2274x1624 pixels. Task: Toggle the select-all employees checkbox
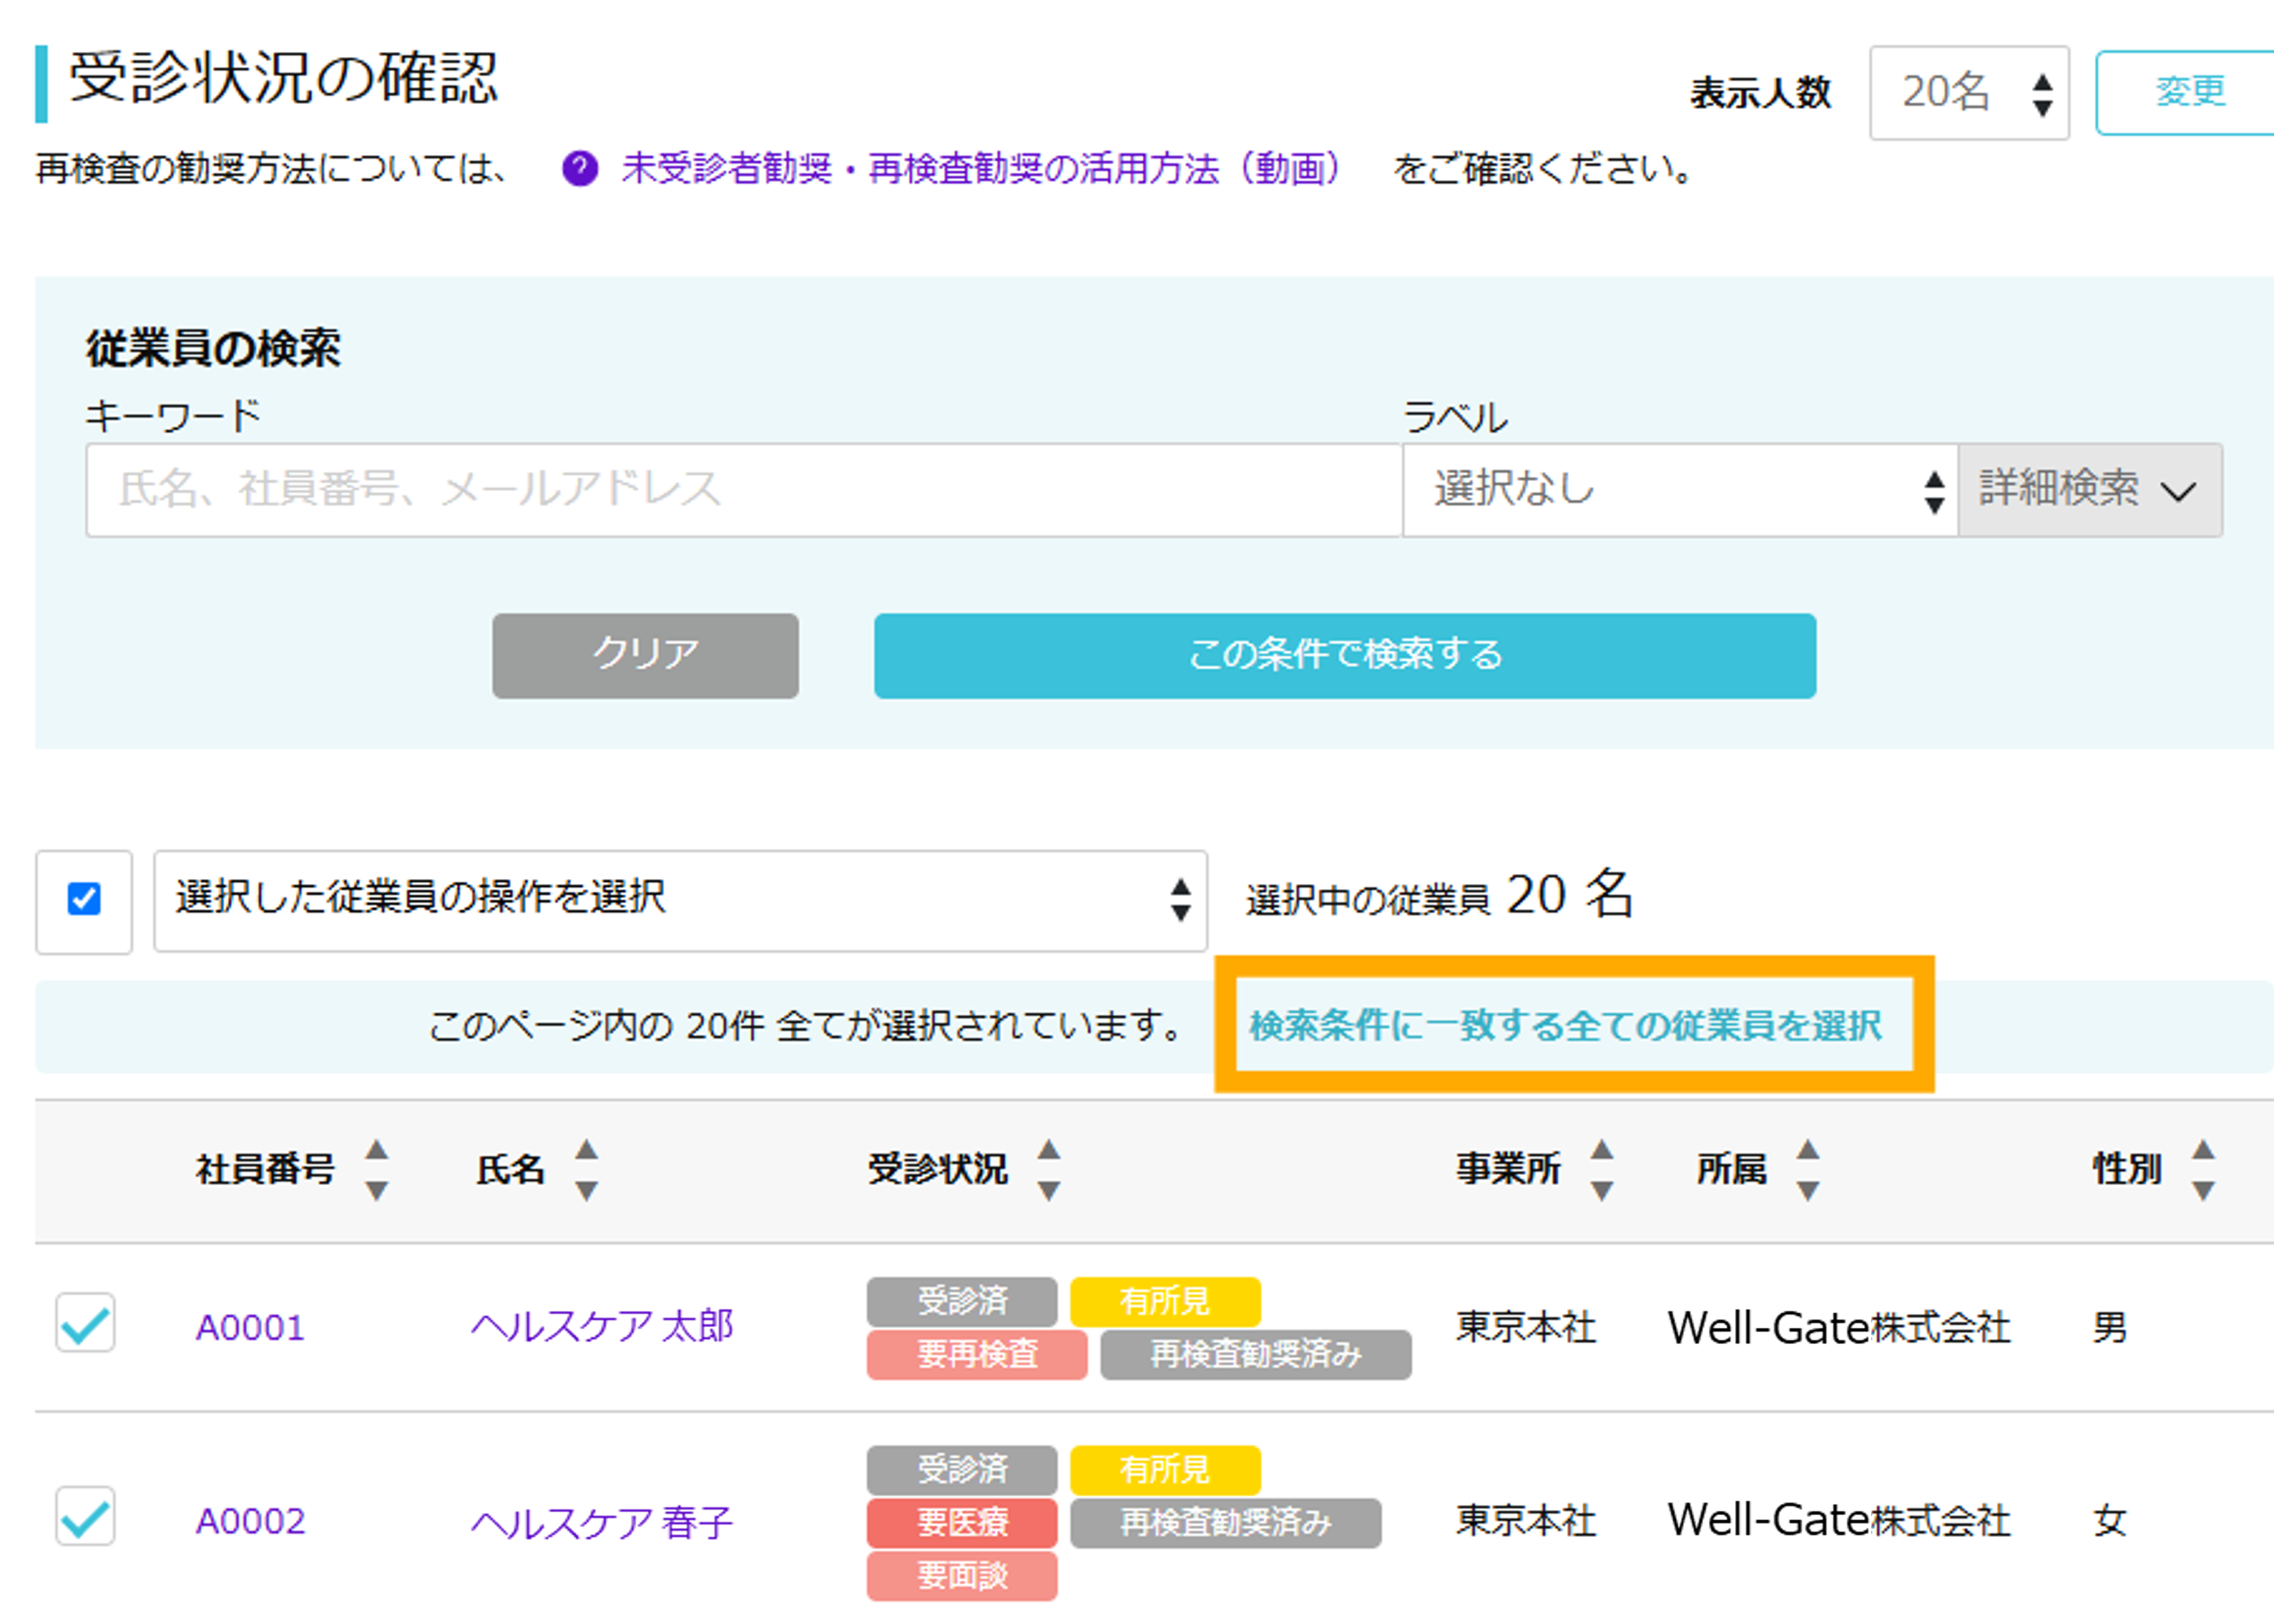tap(84, 899)
